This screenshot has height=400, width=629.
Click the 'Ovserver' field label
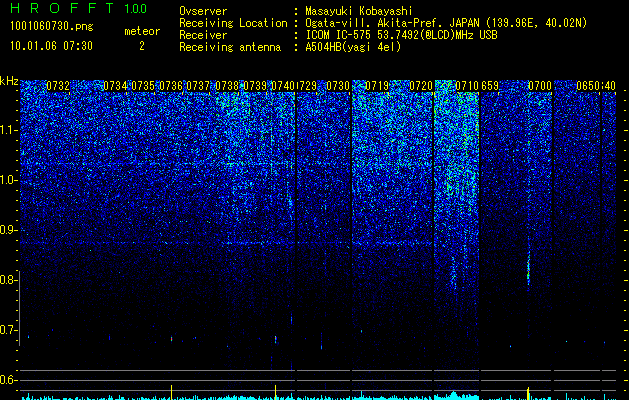click(x=203, y=11)
